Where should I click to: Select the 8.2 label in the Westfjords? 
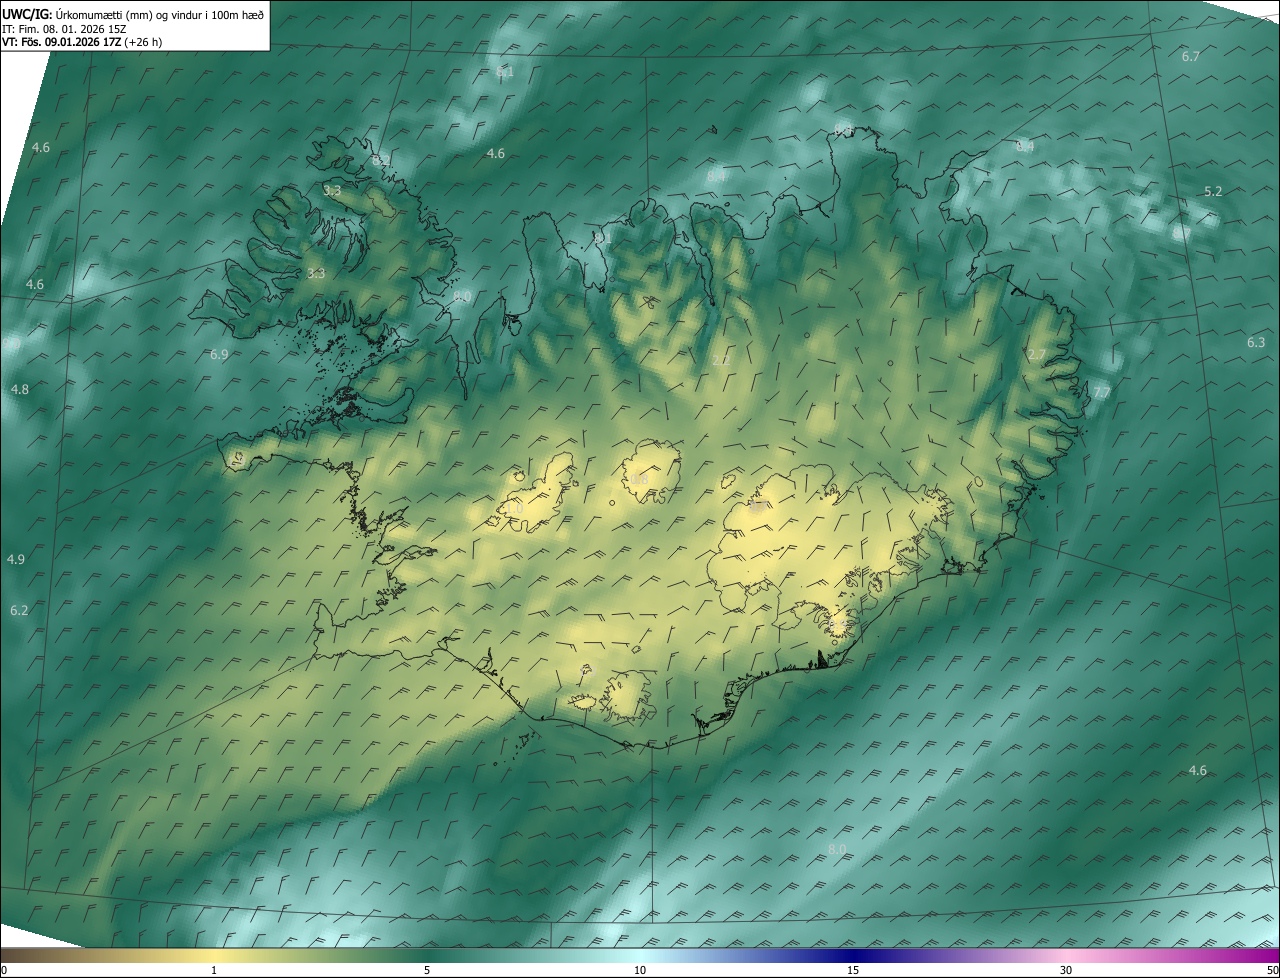pos(379,160)
